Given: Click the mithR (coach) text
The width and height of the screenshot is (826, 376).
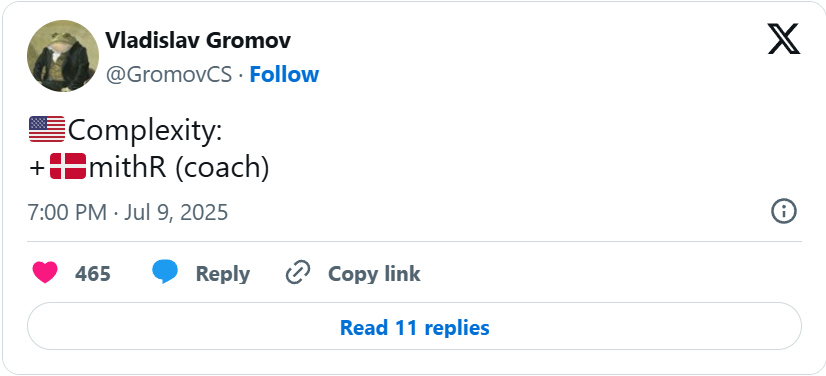Looking at the screenshot, I should tap(179, 167).
